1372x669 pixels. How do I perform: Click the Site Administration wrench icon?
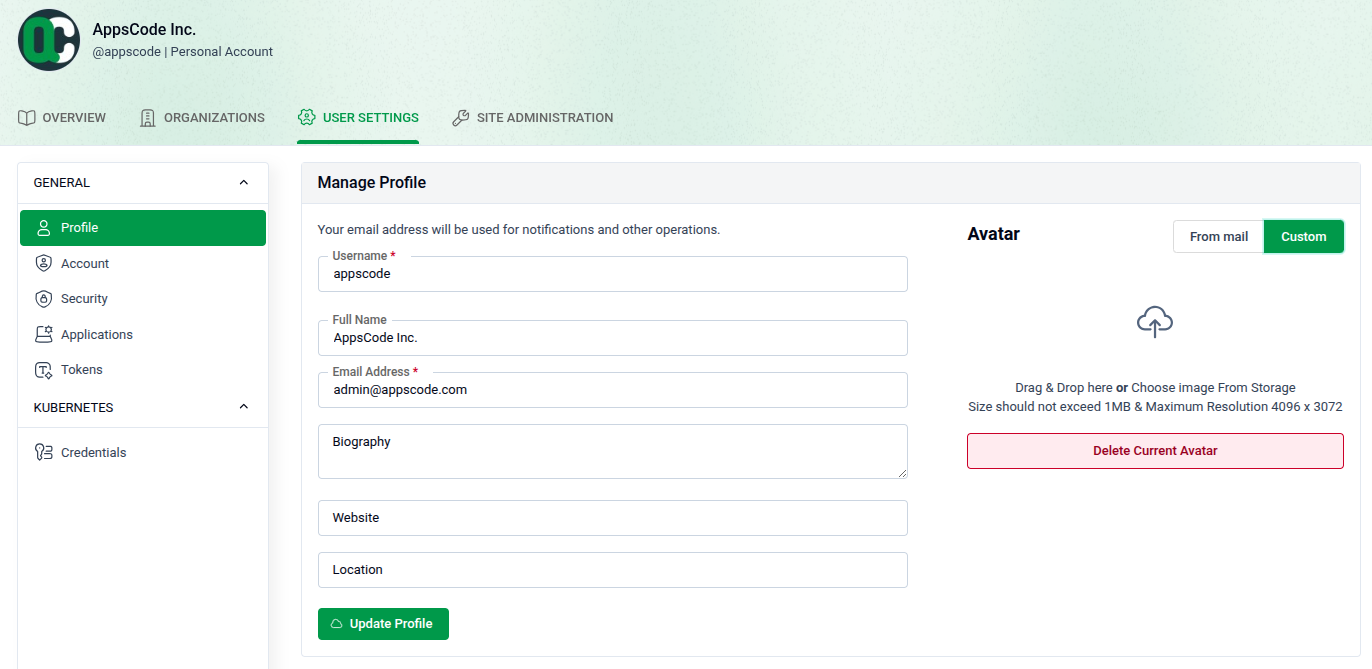(461, 118)
